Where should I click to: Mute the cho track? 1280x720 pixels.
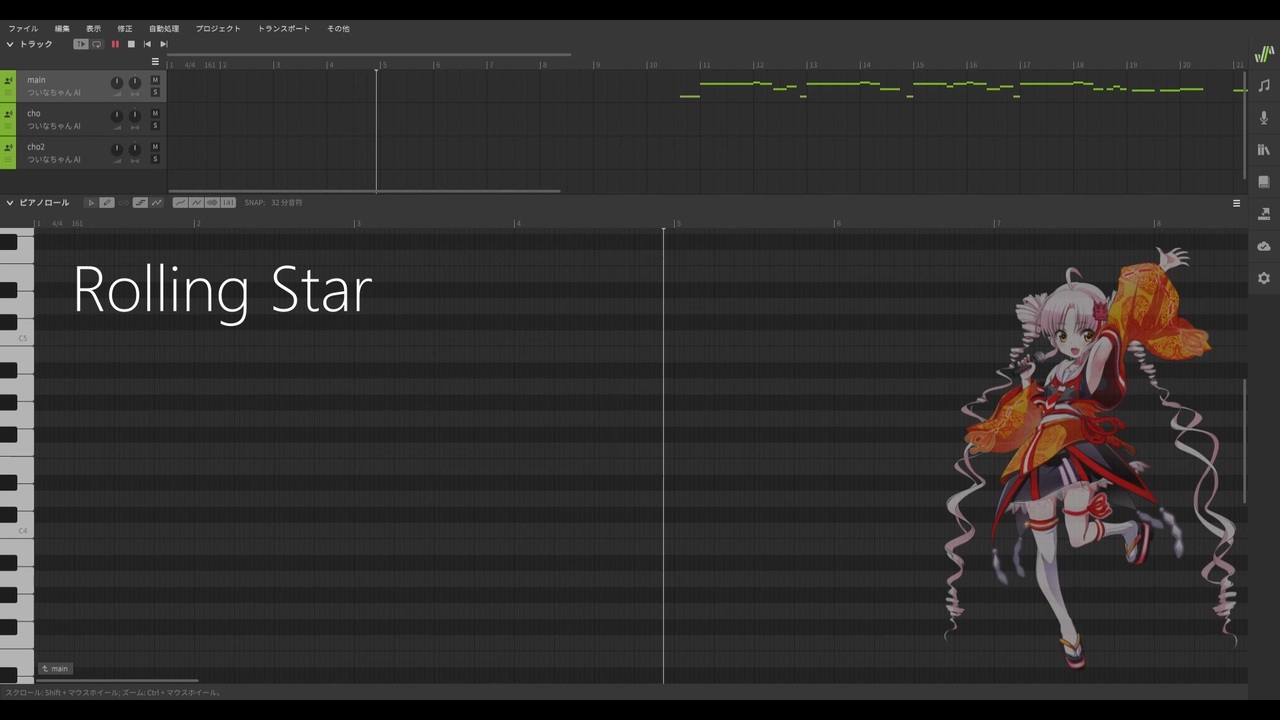point(155,113)
